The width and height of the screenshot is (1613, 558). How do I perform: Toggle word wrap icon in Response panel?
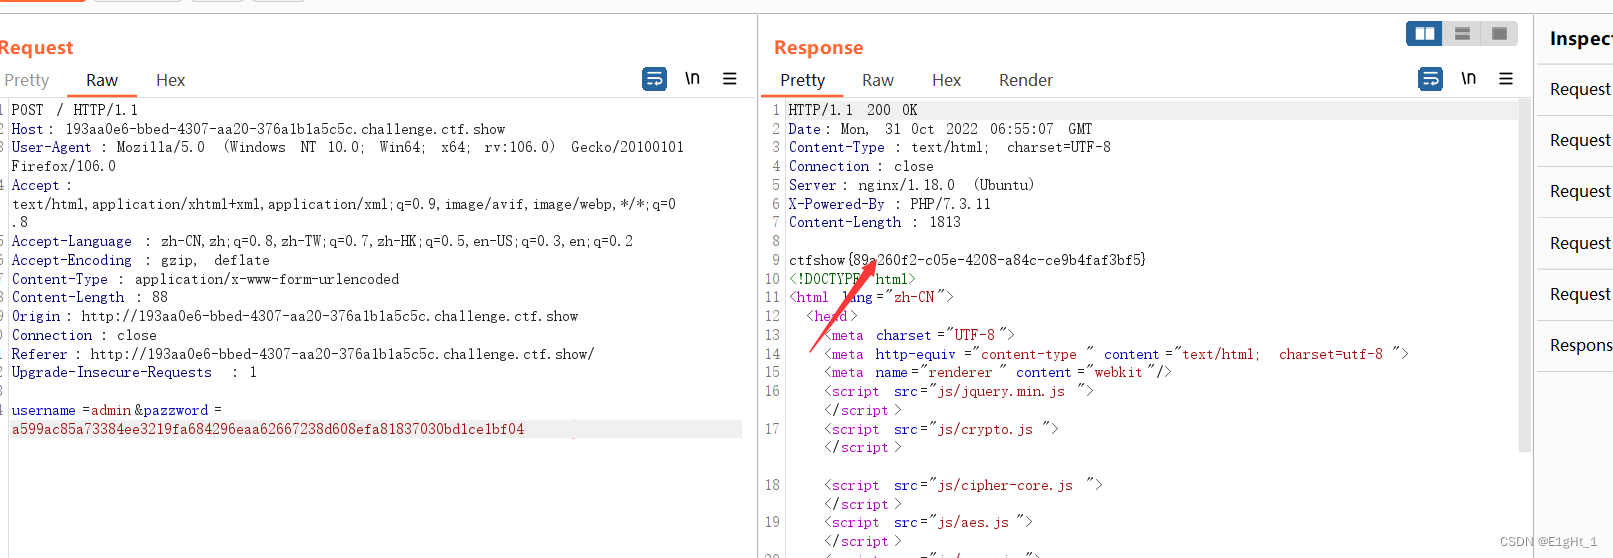[1430, 79]
